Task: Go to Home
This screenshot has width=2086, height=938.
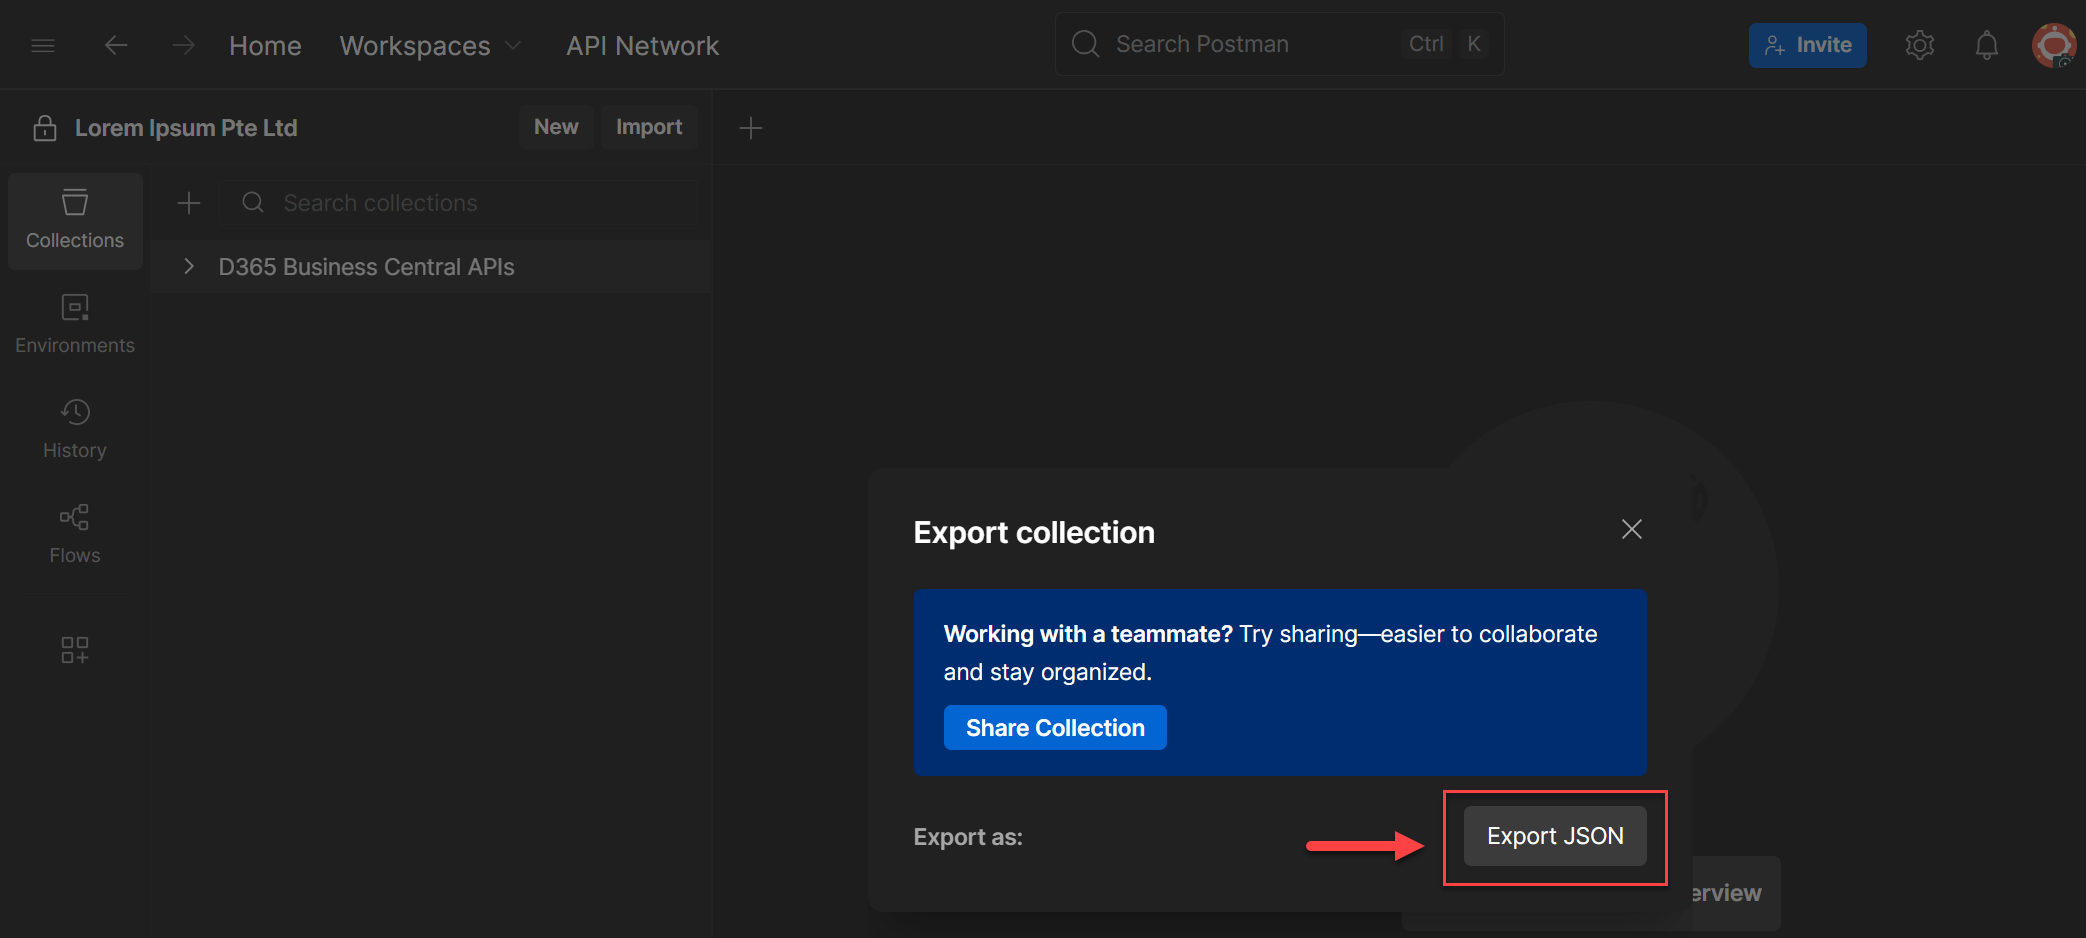Action: click(x=264, y=45)
